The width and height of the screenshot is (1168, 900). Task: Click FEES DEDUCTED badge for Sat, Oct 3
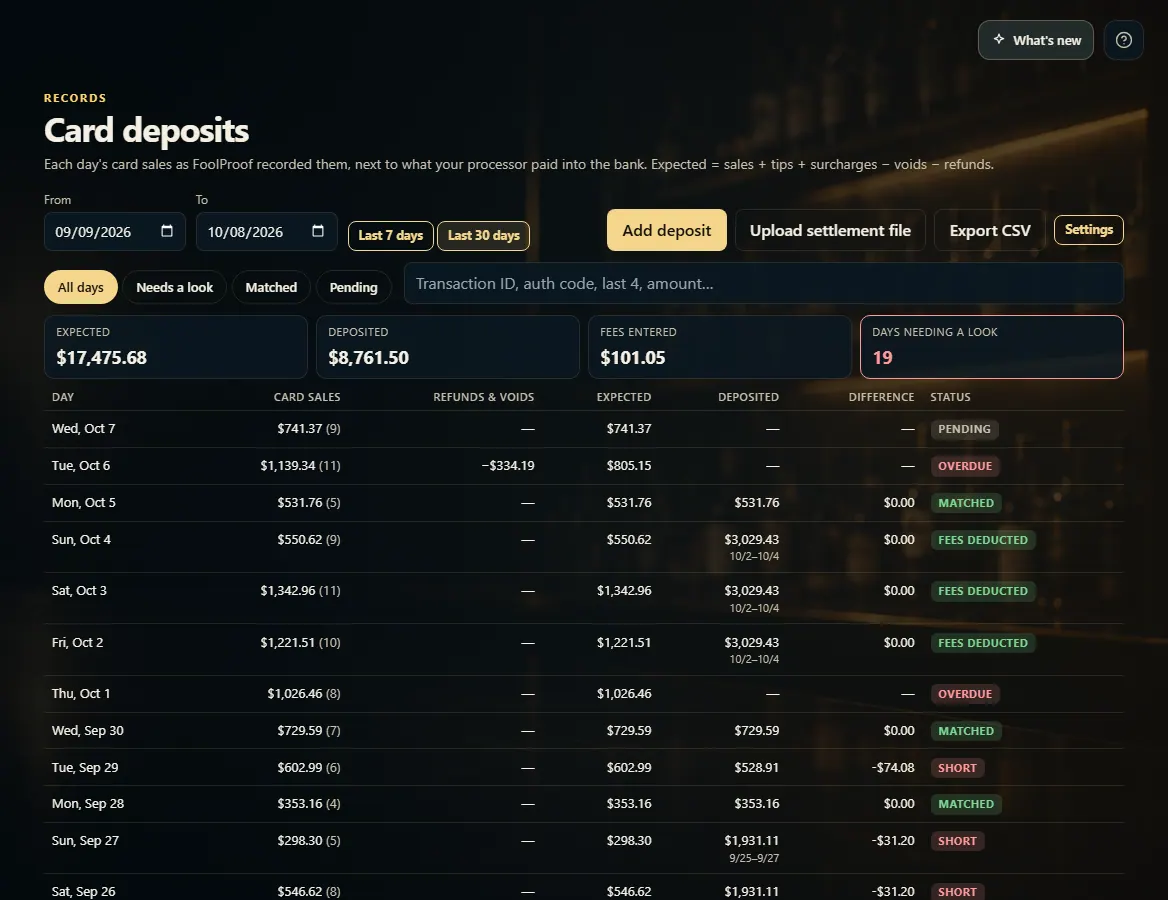[x=983, y=591]
